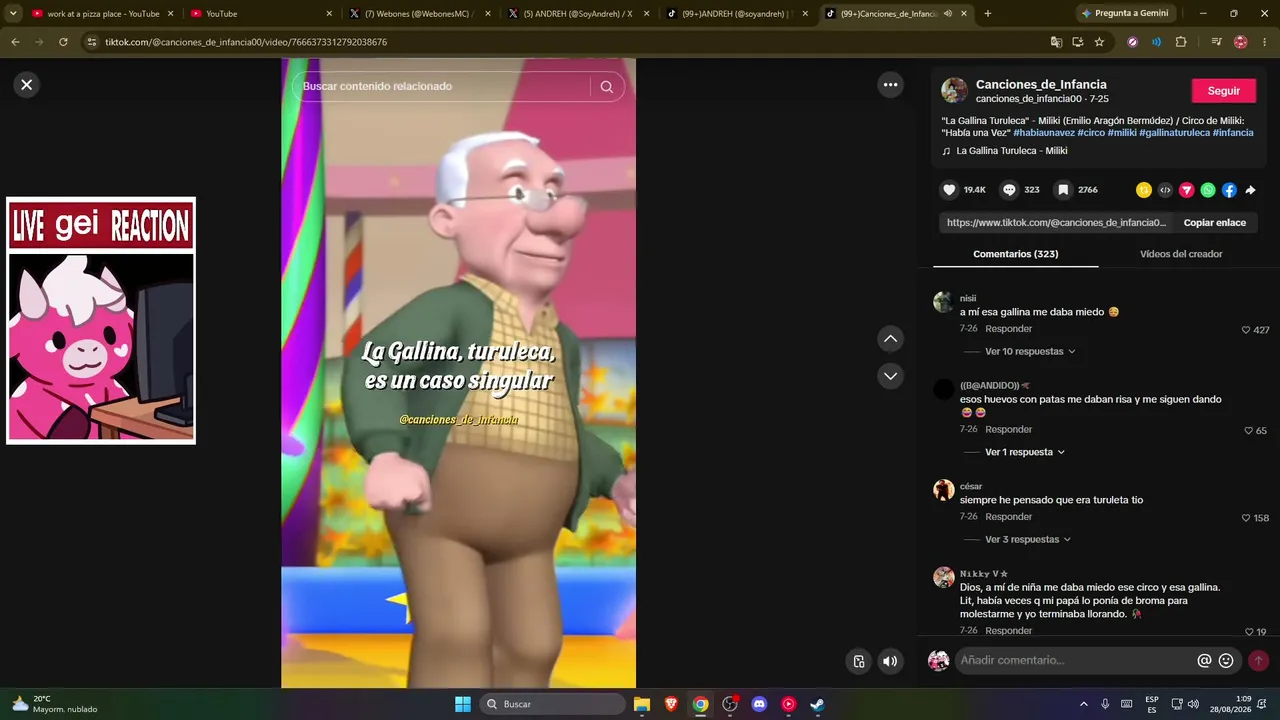
Task: Click the Pregunta a Gemini button
Action: (x=1125, y=14)
